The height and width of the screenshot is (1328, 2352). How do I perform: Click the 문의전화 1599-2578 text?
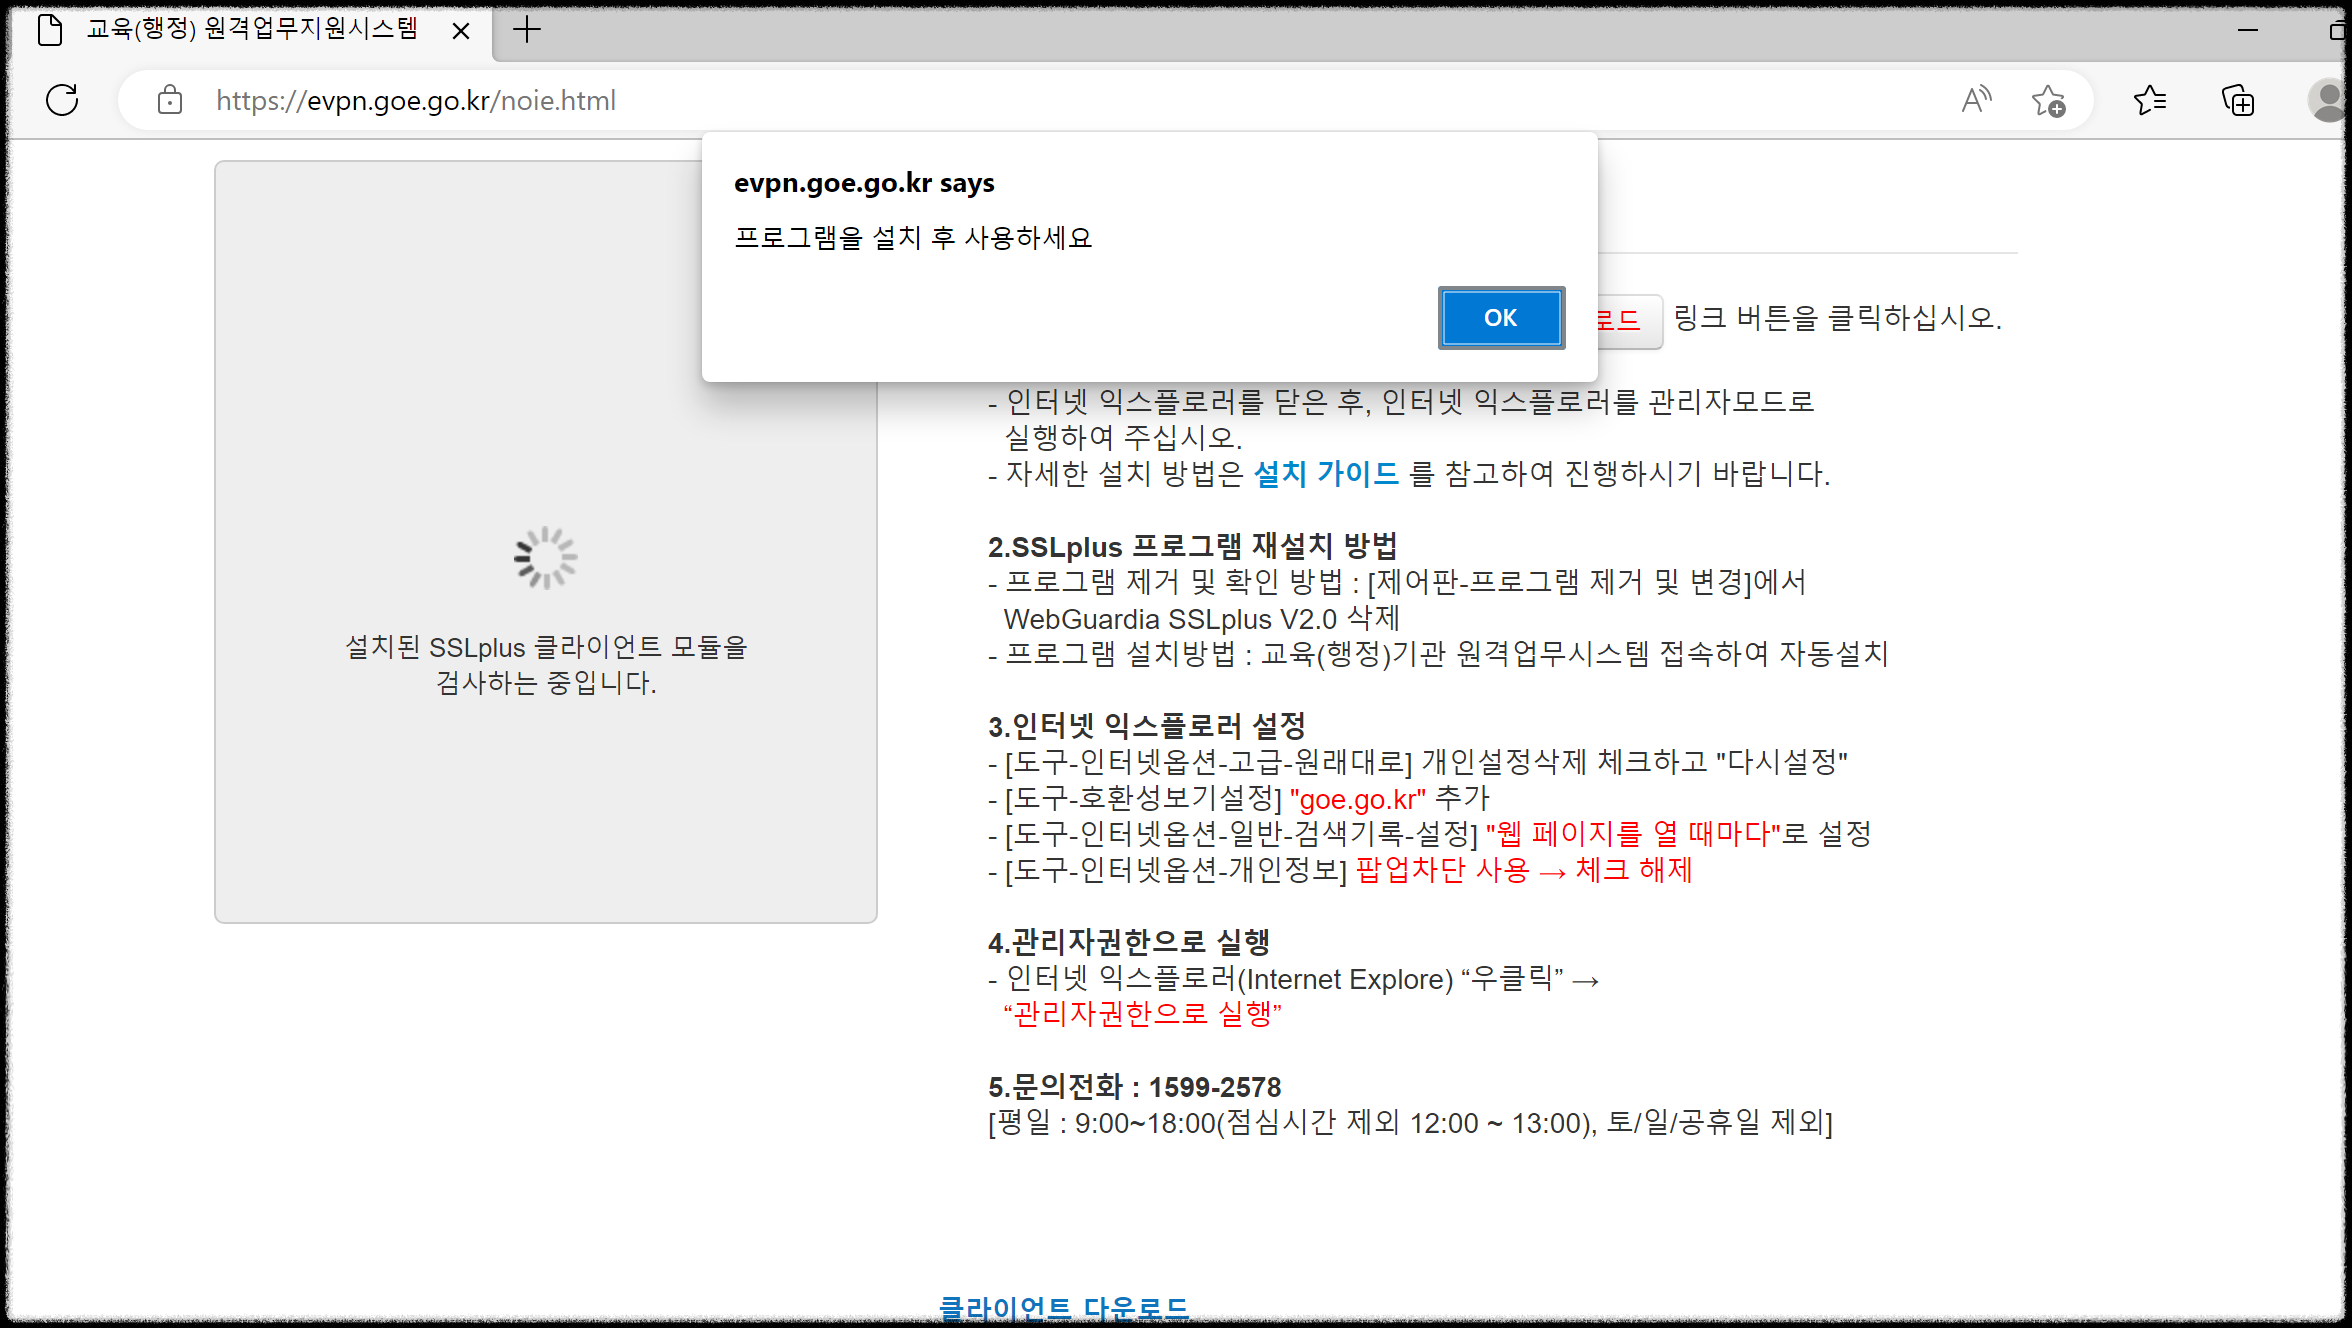coord(1134,1087)
